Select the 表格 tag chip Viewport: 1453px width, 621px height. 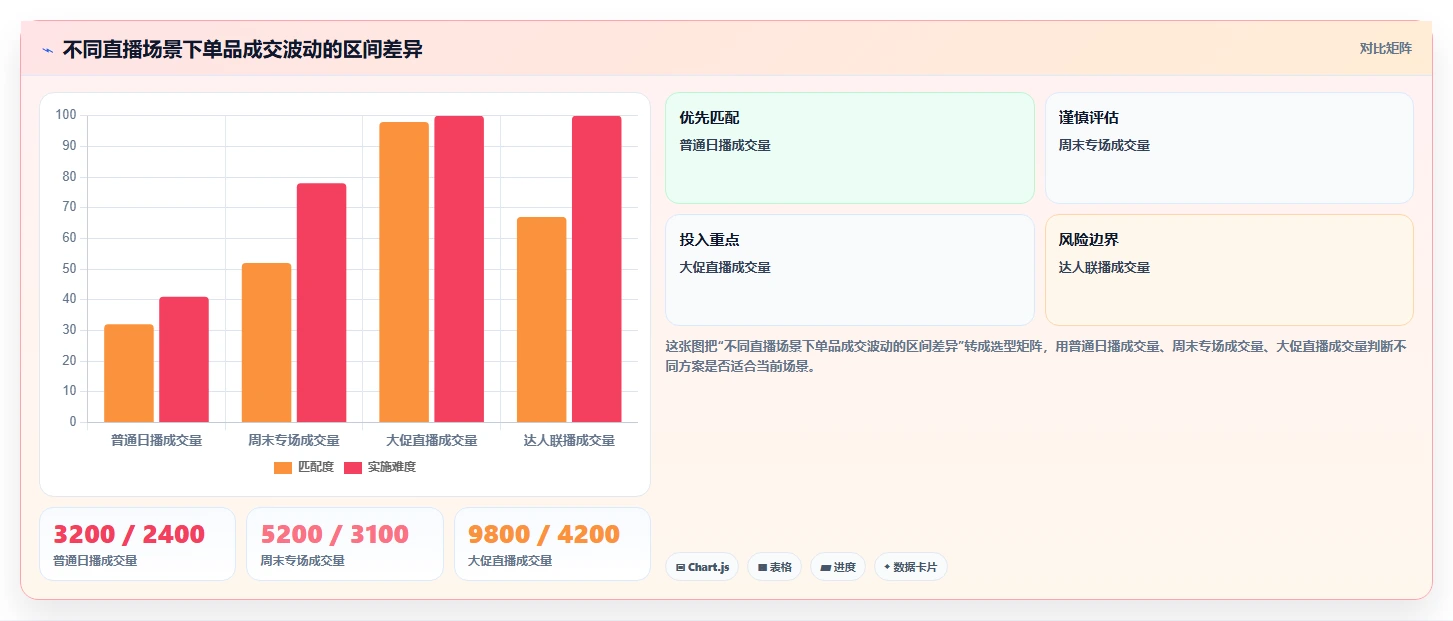tap(774, 567)
